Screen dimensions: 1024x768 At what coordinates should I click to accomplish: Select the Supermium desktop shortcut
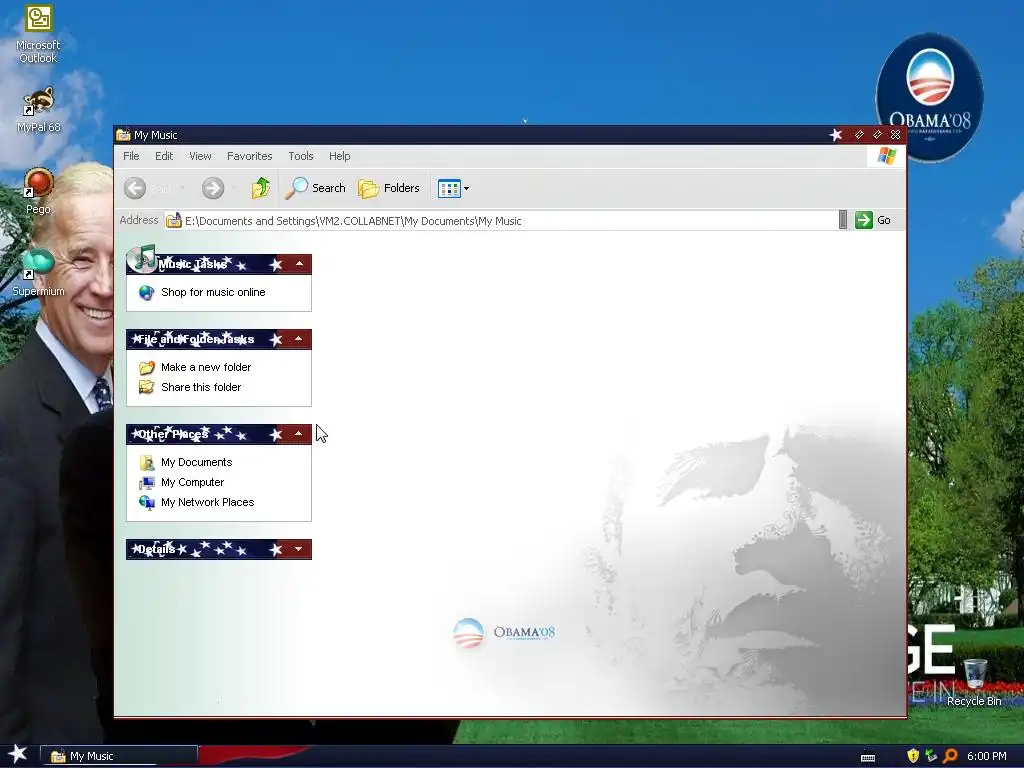[38, 273]
